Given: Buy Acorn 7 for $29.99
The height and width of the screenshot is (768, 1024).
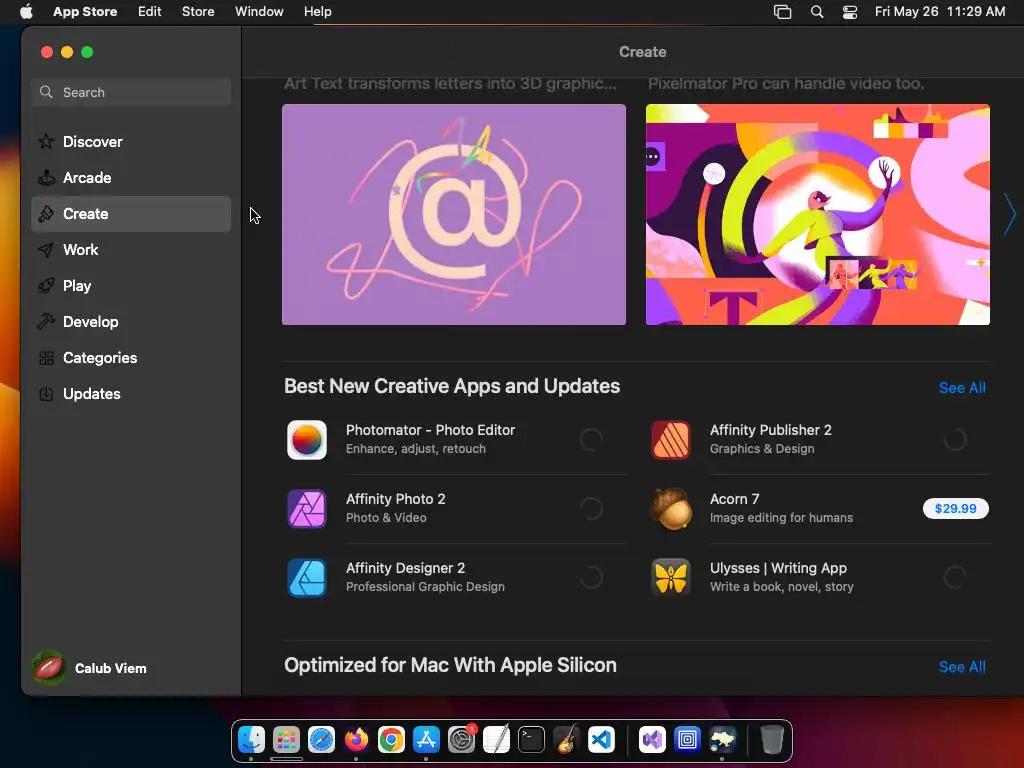Looking at the screenshot, I should coord(955,509).
